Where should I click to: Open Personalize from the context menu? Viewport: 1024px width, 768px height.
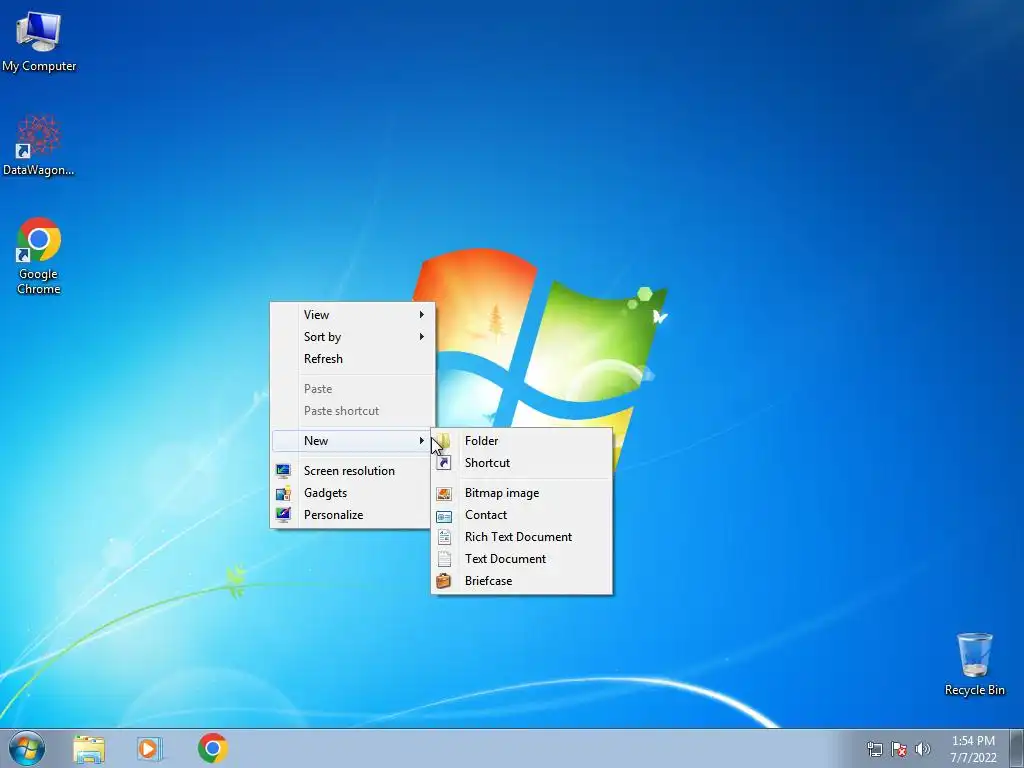[x=353, y=515]
